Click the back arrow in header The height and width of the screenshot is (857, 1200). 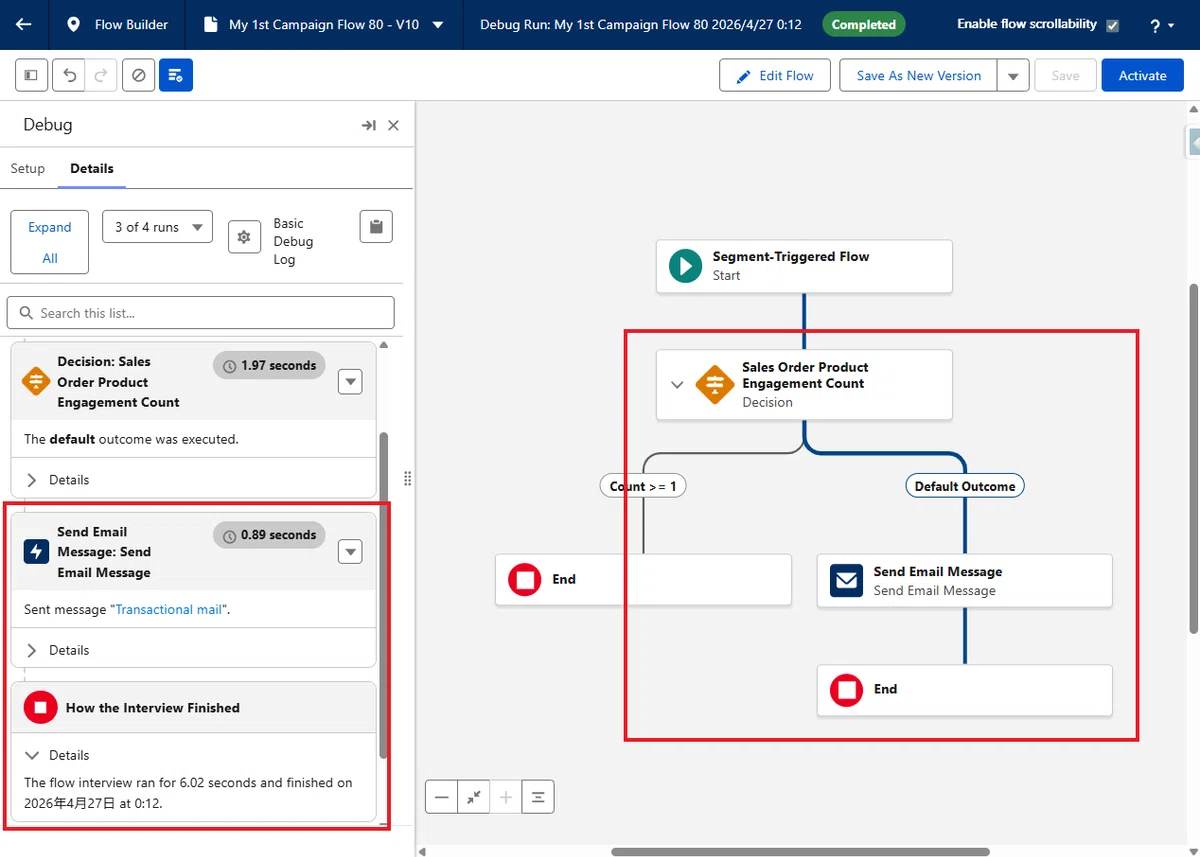[x=24, y=24]
